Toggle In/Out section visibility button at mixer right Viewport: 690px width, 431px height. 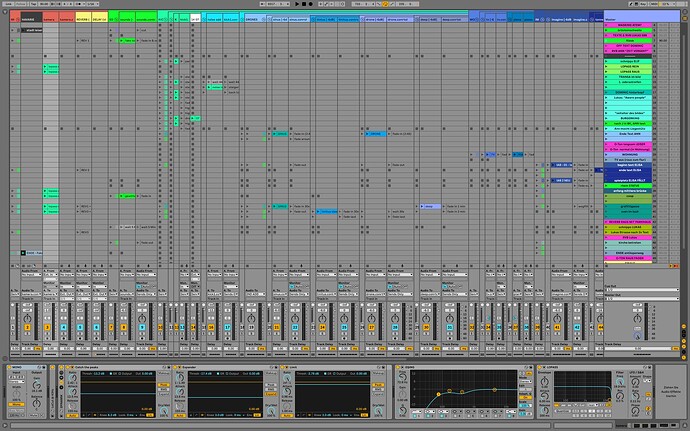click(684, 327)
